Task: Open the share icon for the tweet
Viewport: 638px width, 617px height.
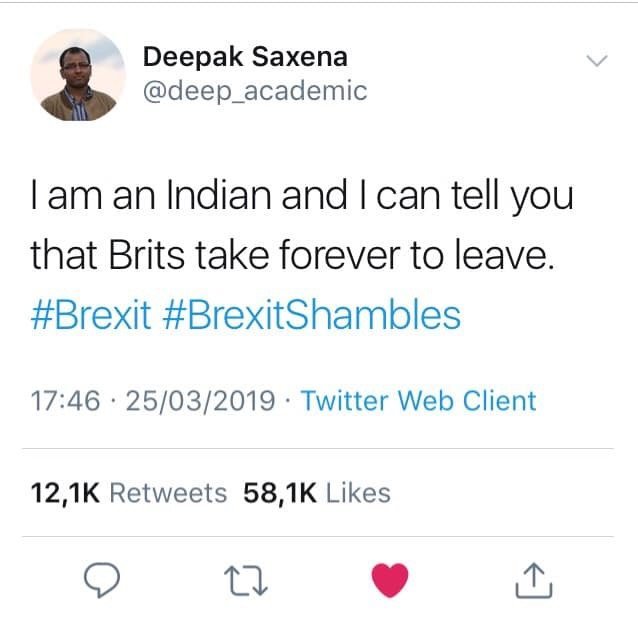Action: click(x=534, y=581)
